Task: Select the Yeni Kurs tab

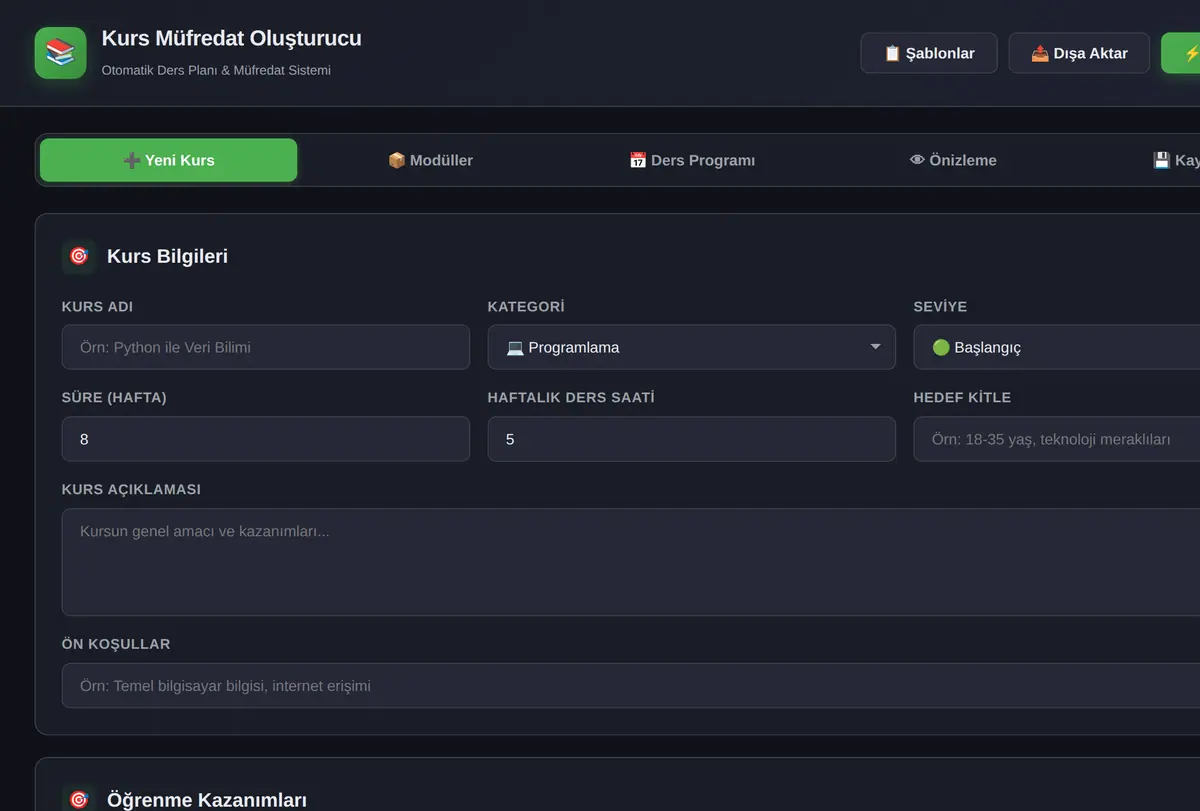Action: [x=169, y=160]
